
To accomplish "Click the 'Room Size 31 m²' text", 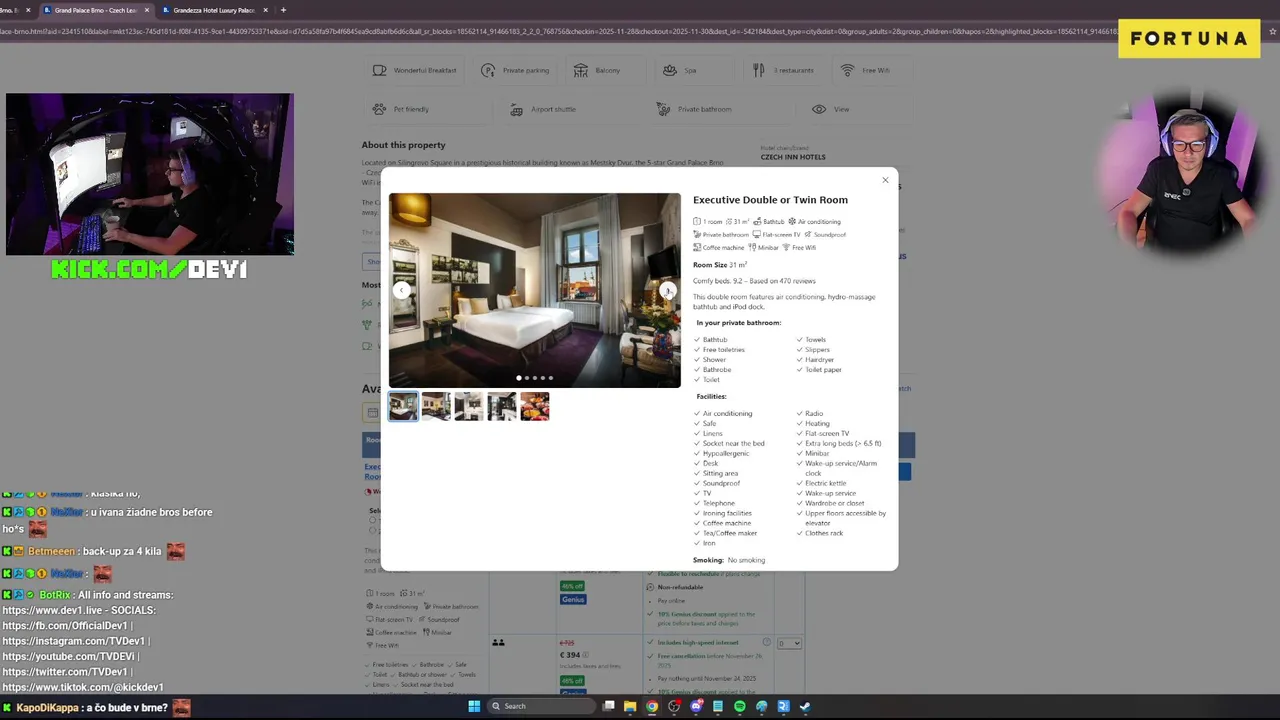I will click(720, 265).
